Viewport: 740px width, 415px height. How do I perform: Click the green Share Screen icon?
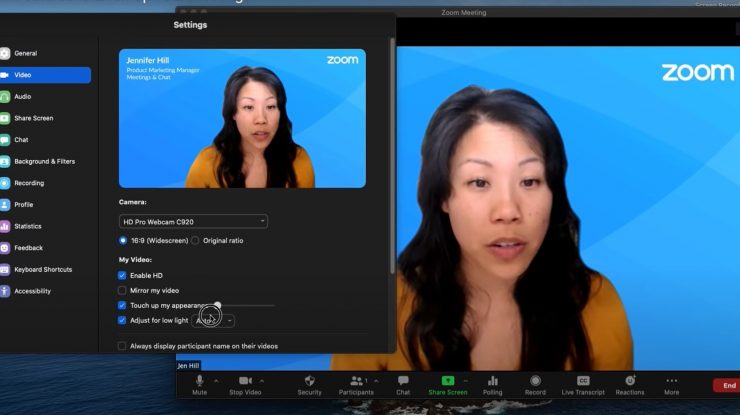448,381
